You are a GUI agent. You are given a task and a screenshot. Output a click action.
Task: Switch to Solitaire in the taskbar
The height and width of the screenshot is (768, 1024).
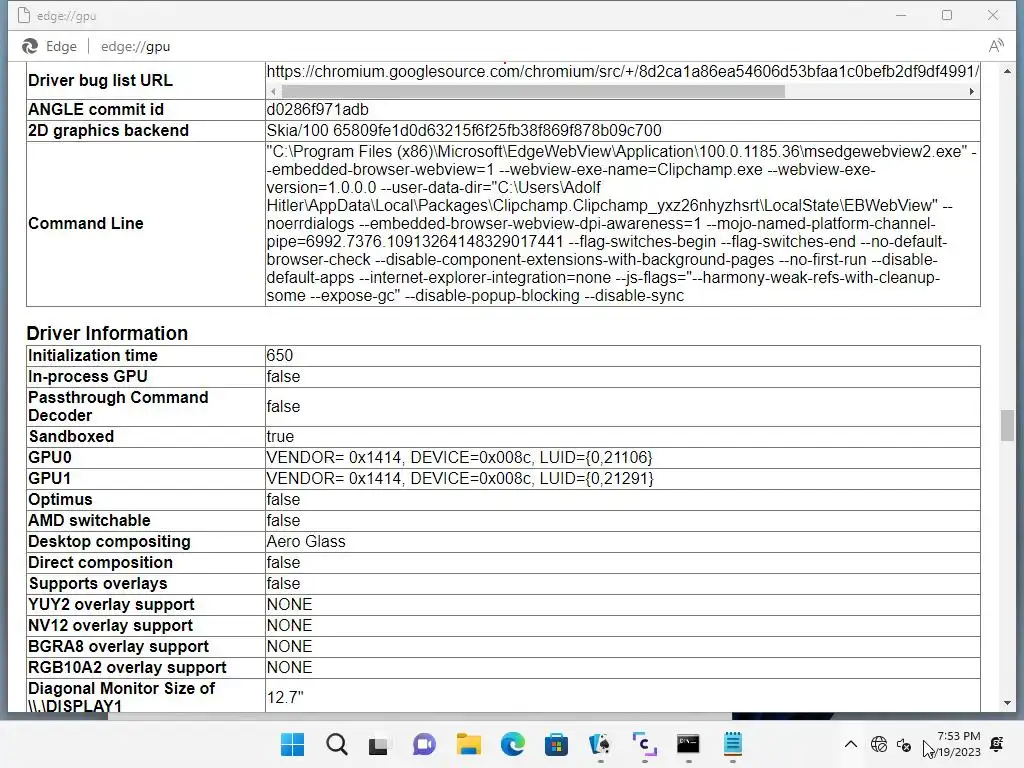pos(600,744)
